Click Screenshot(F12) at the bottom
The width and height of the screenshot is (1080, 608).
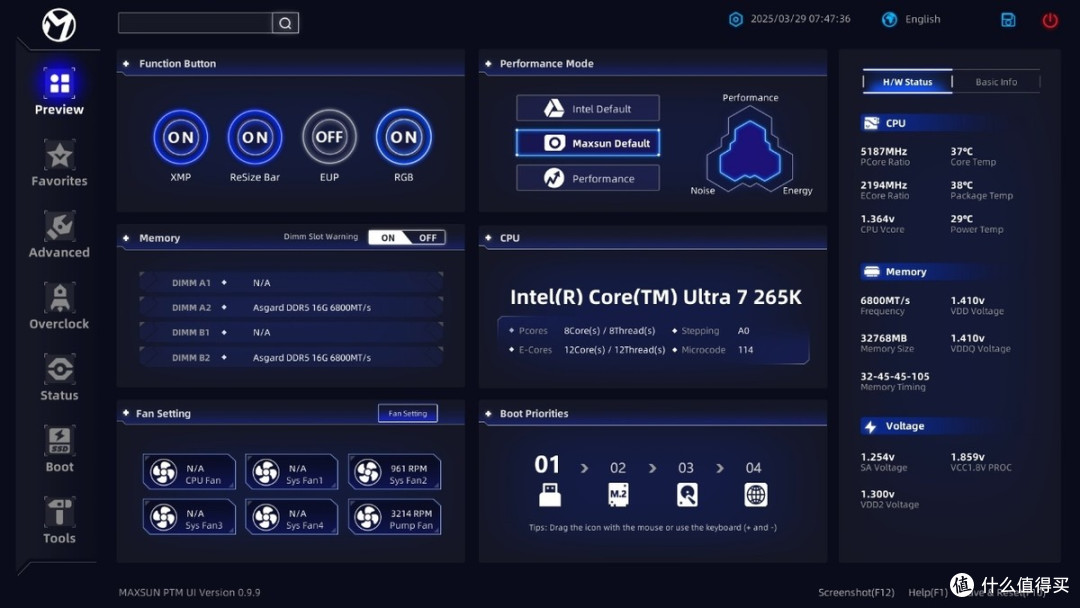pyautogui.click(x=856, y=592)
